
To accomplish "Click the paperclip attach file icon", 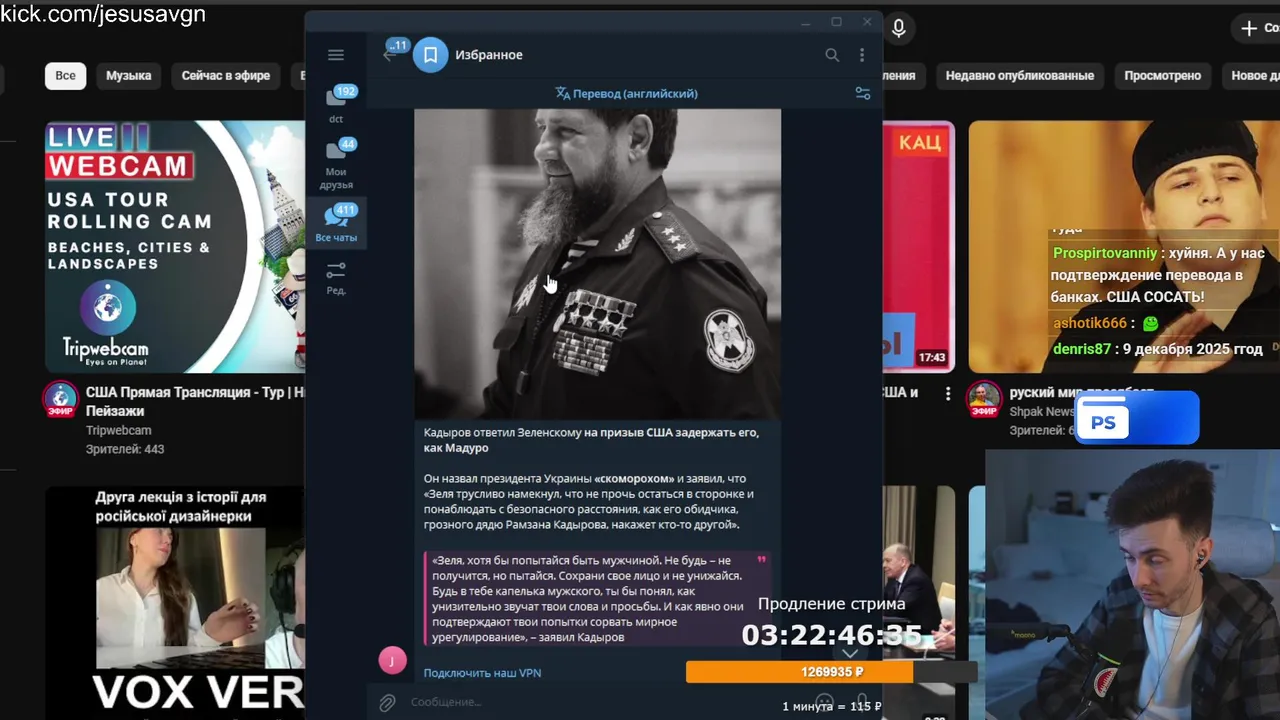I will [387, 703].
